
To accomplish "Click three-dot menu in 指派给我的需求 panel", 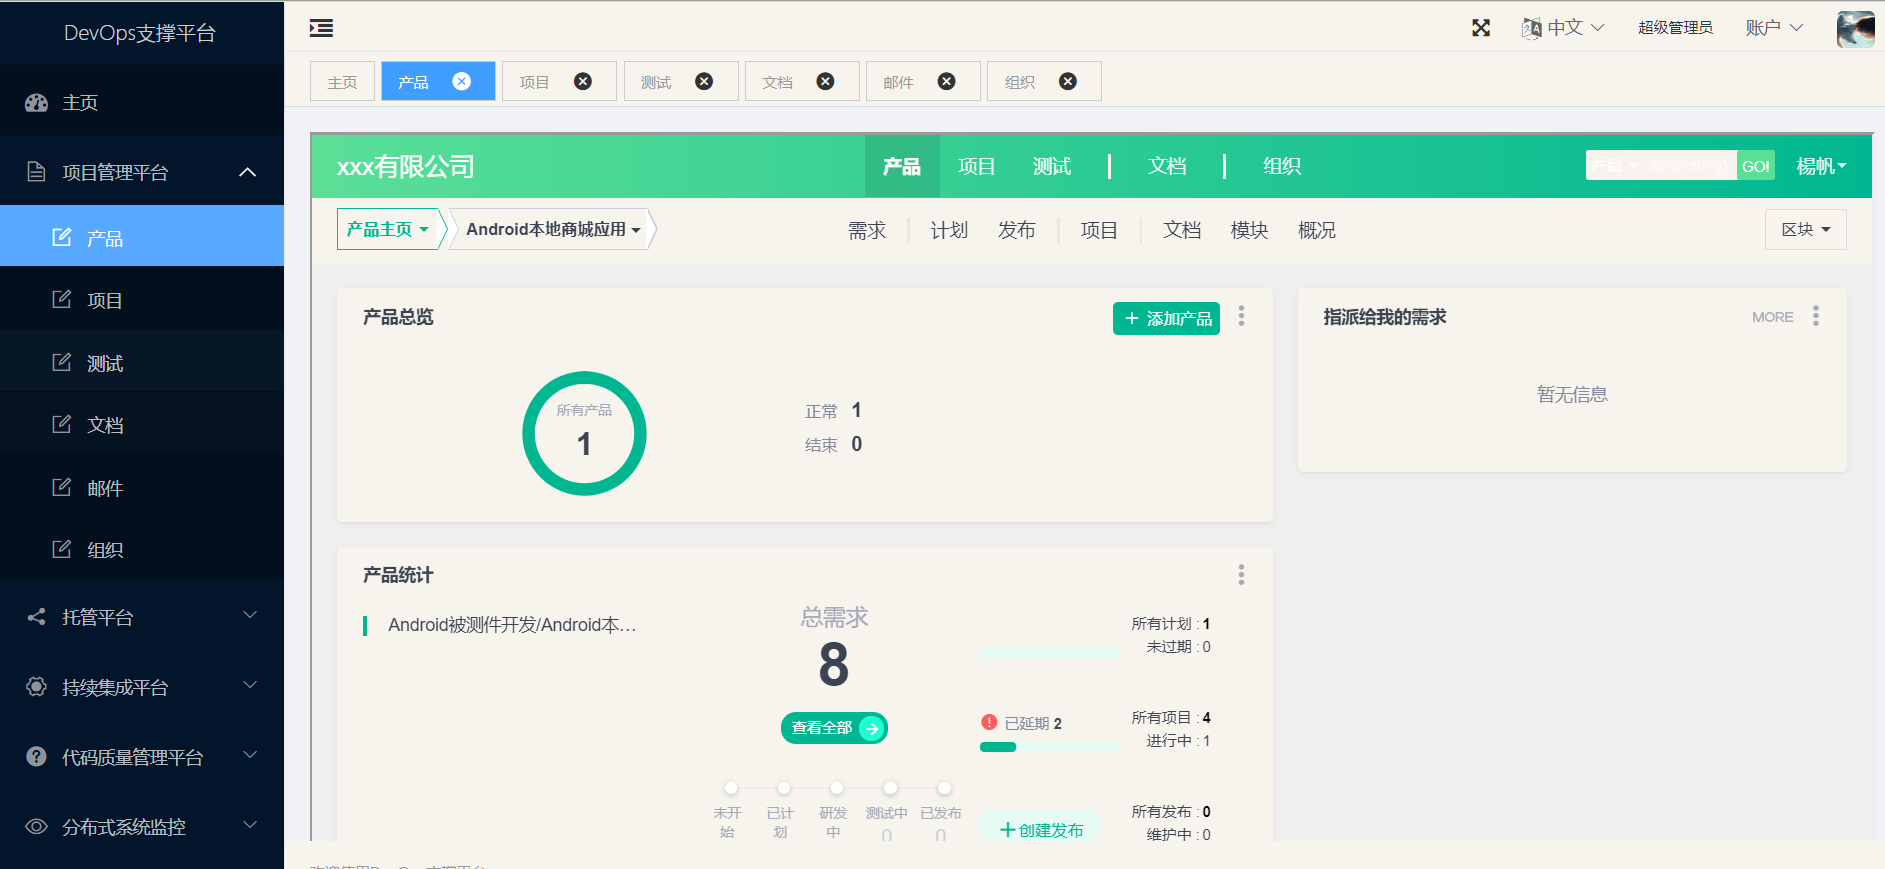I will coord(1815,316).
